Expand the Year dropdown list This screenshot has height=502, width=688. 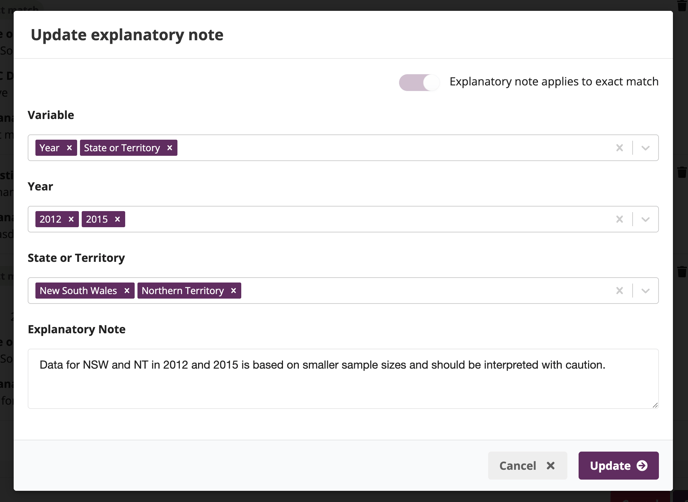[x=645, y=219]
